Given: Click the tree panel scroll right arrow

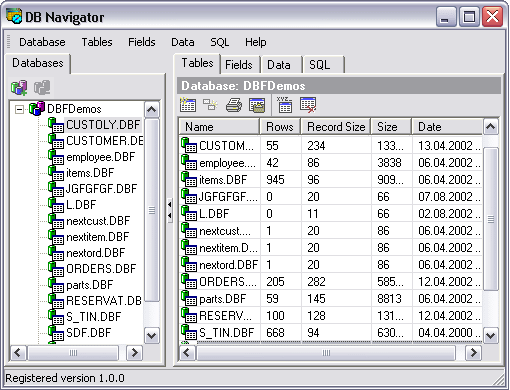Looking at the screenshot, I should click(x=134, y=352).
